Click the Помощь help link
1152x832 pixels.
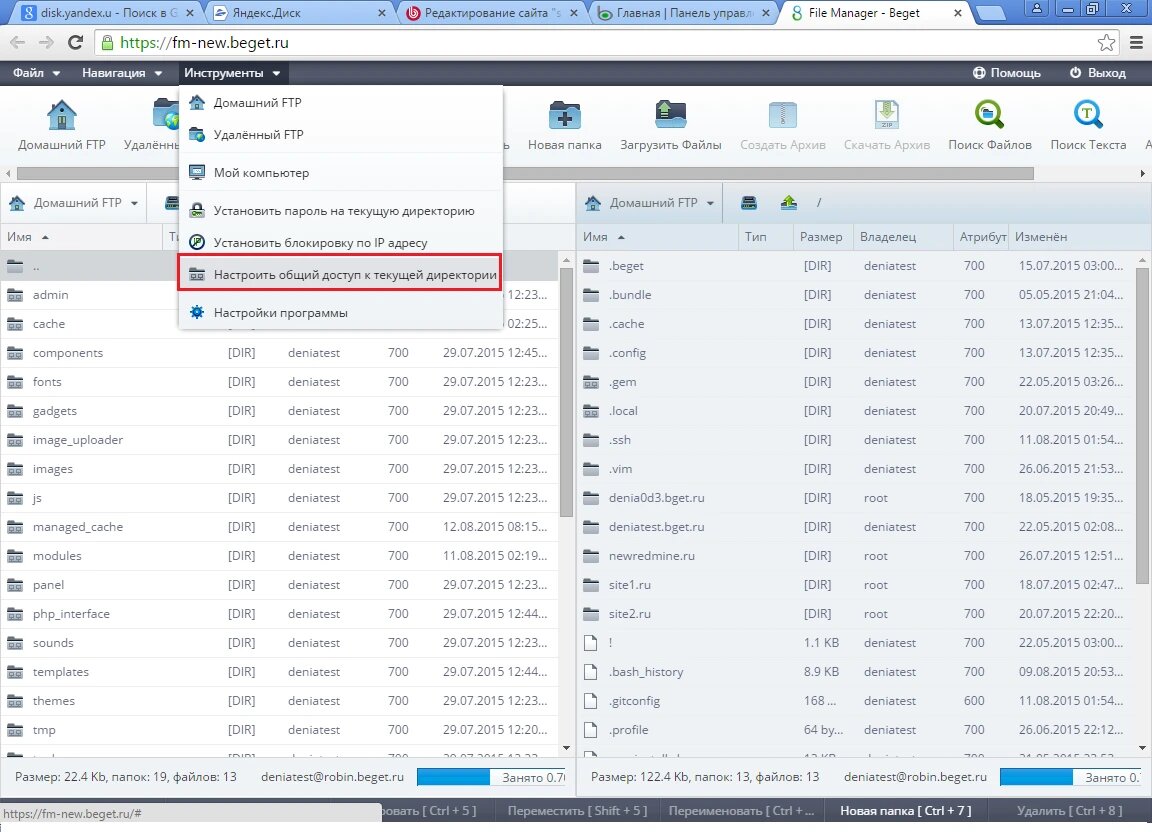click(x=1007, y=73)
